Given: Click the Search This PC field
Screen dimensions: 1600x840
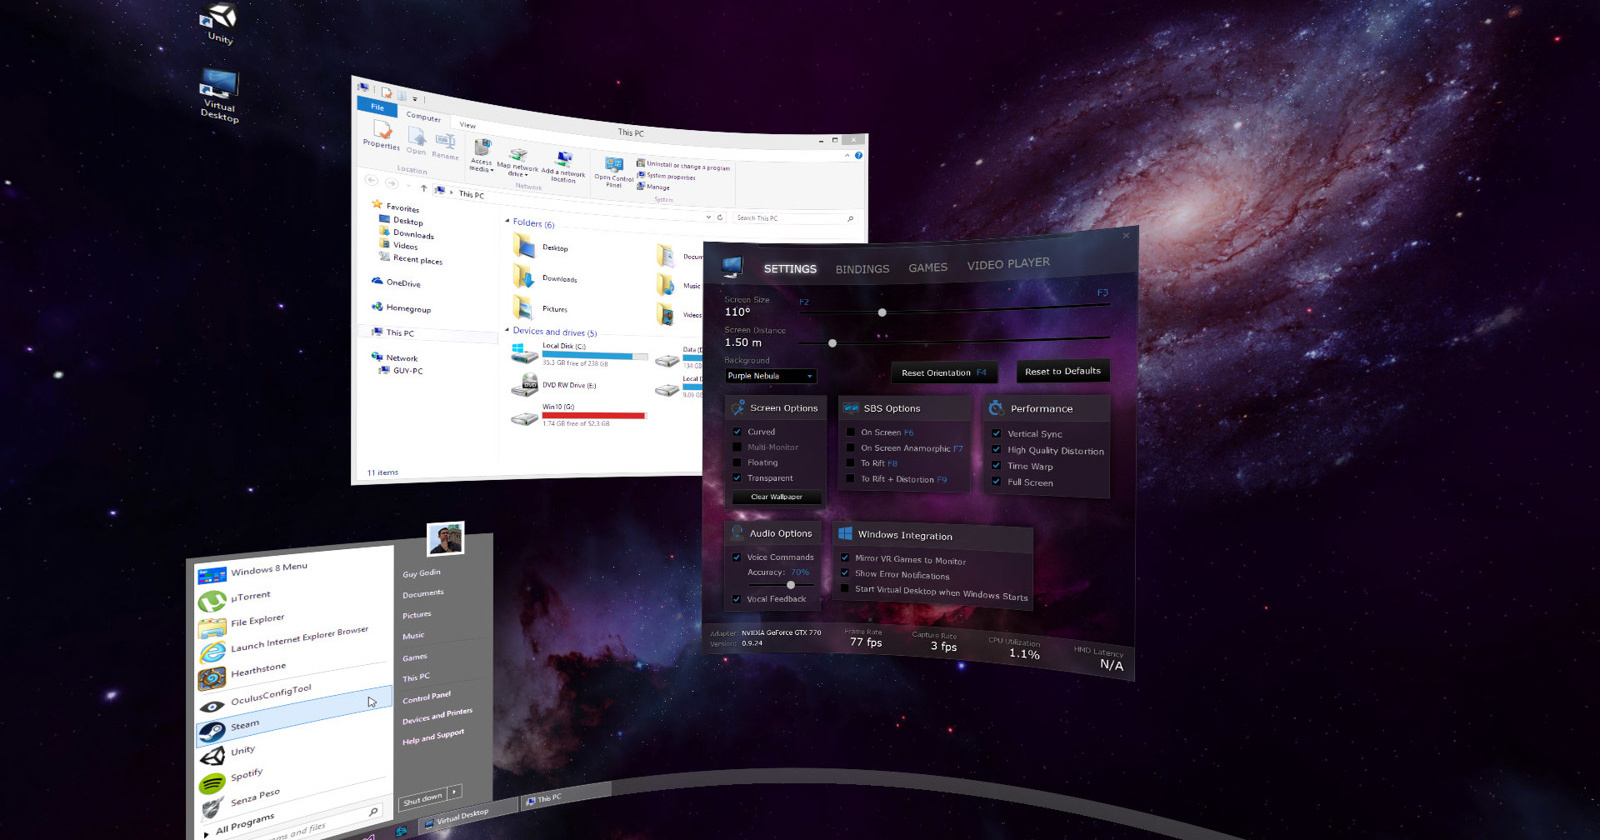Looking at the screenshot, I should pyautogui.click(x=794, y=218).
